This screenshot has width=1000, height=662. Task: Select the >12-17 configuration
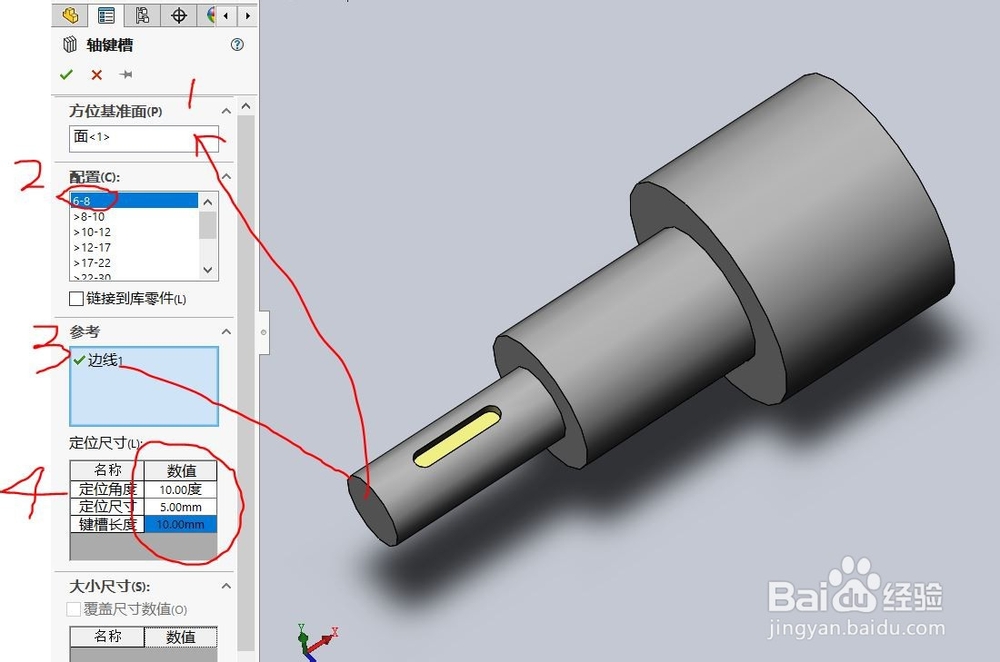point(134,247)
